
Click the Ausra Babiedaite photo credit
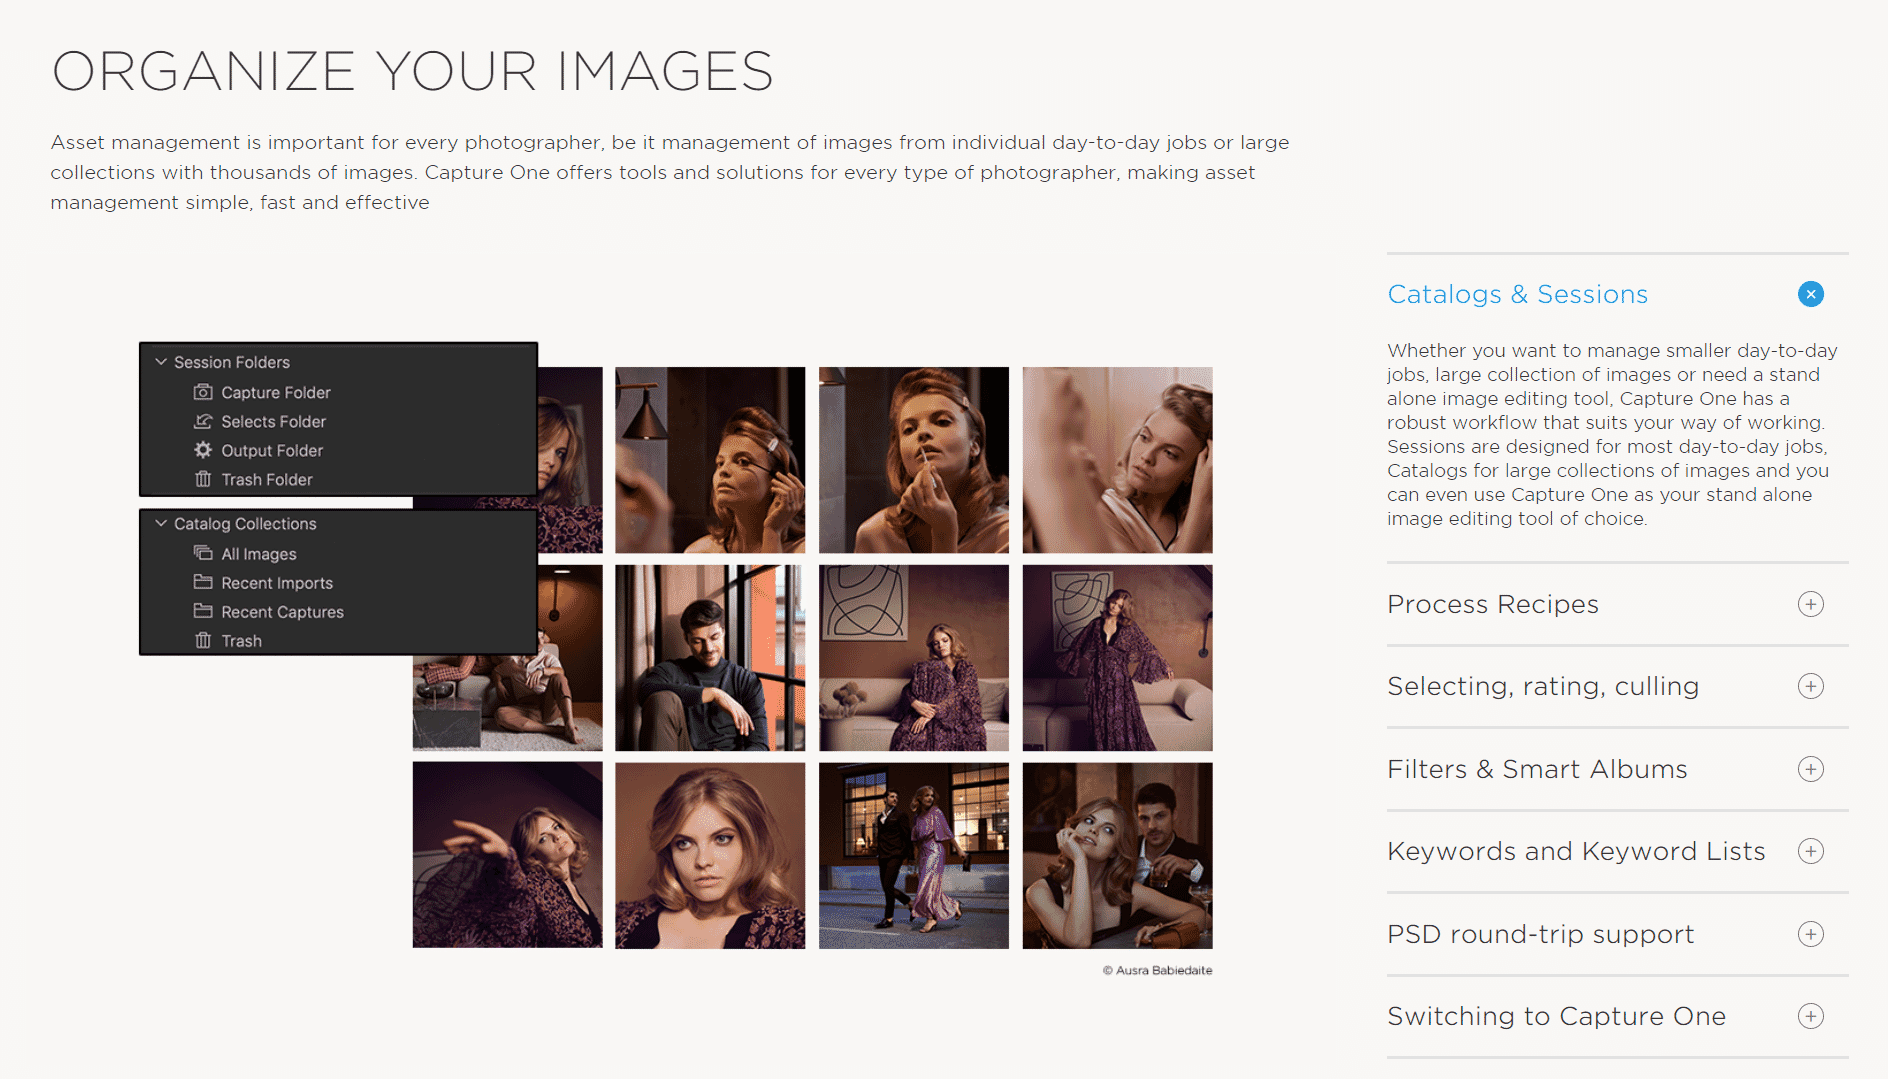coord(1157,970)
